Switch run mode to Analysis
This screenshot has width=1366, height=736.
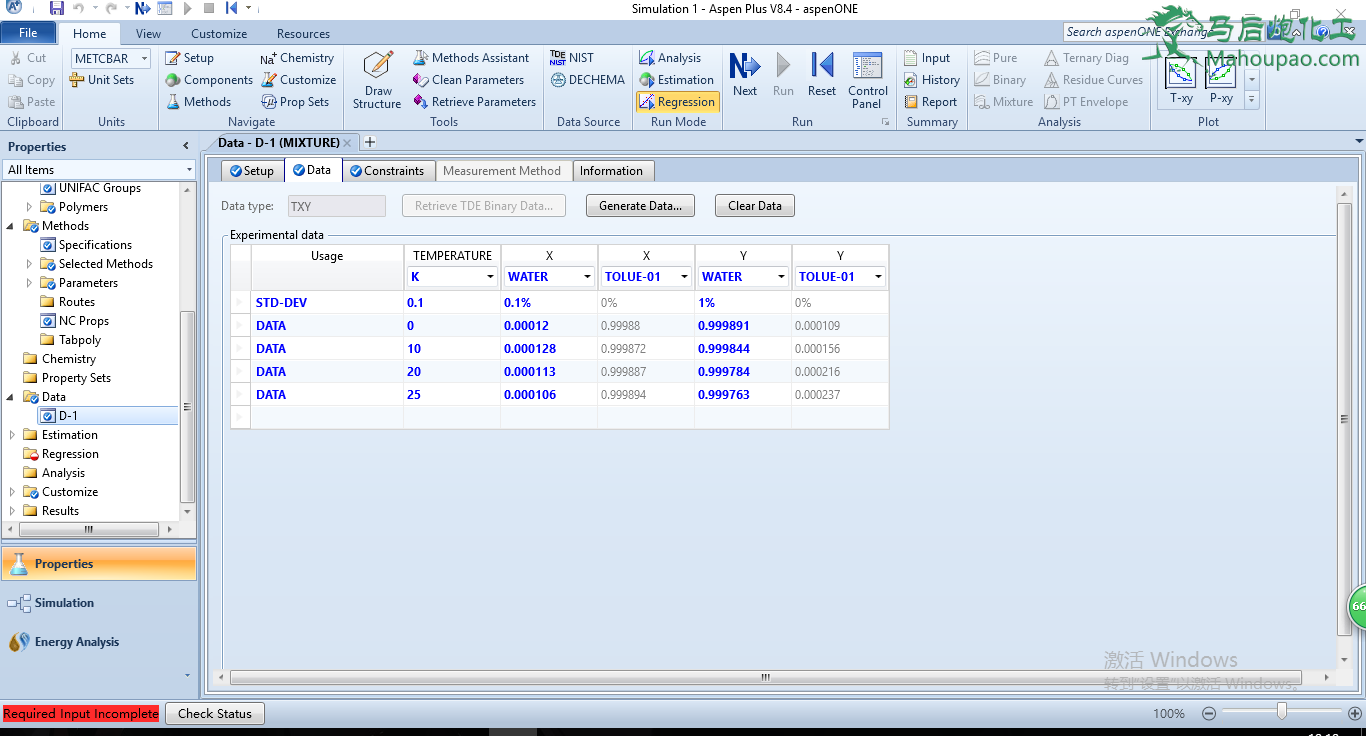coord(670,58)
